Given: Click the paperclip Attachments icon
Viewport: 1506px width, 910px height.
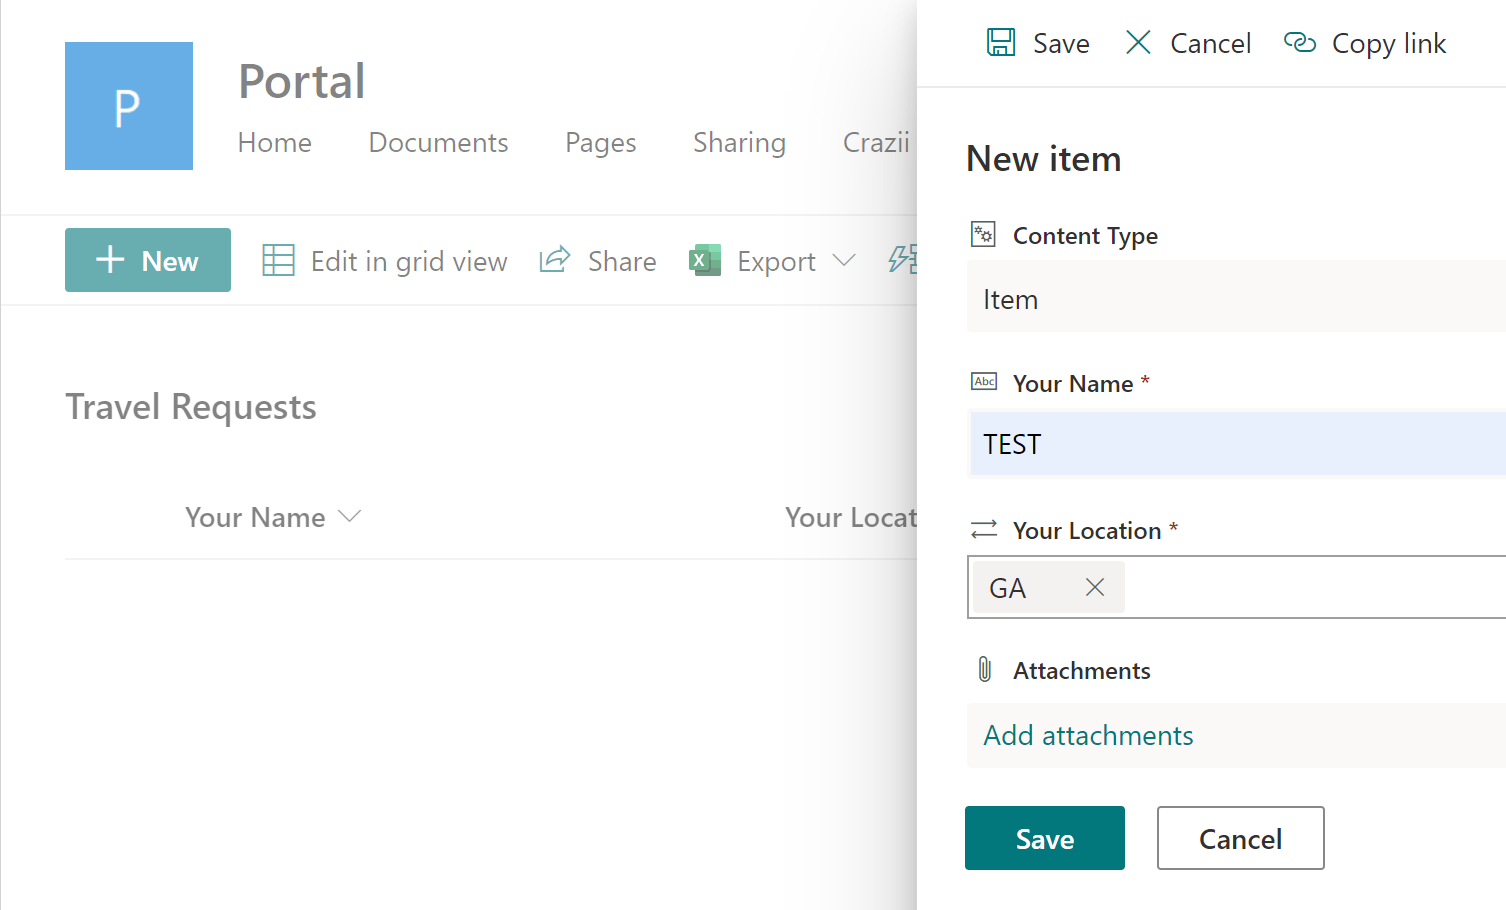Looking at the screenshot, I should point(985,670).
